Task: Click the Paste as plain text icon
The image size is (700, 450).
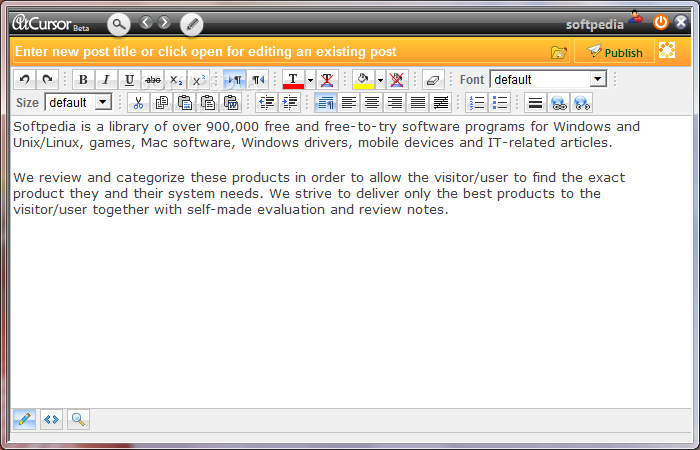Action: point(208,103)
